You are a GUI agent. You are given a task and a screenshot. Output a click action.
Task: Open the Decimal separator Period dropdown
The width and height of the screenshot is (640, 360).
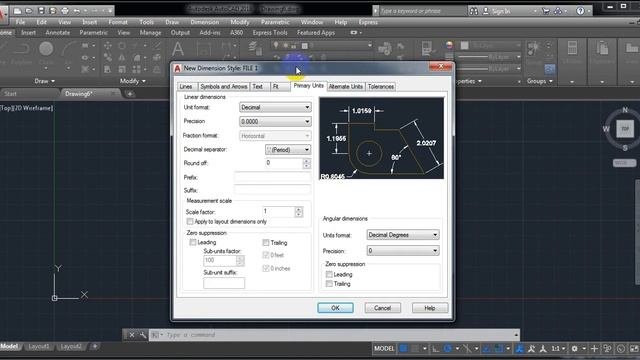pos(288,150)
